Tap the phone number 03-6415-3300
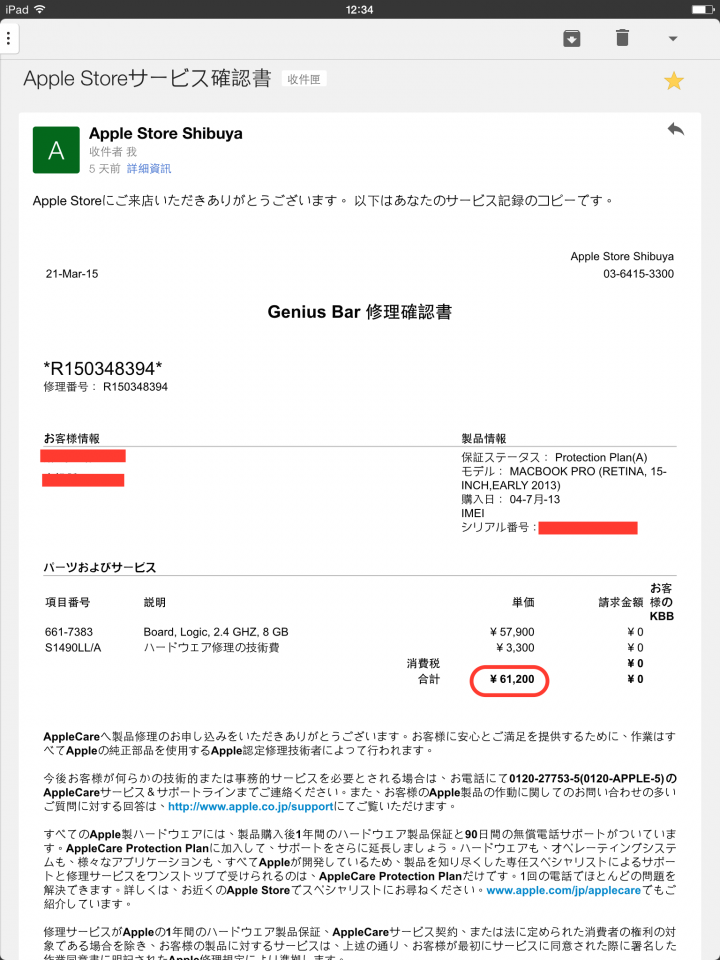The image size is (720, 960). click(639, 274)
